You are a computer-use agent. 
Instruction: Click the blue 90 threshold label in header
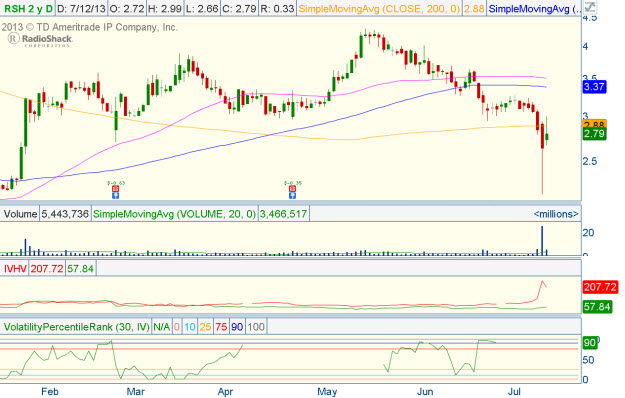(237, 327)
